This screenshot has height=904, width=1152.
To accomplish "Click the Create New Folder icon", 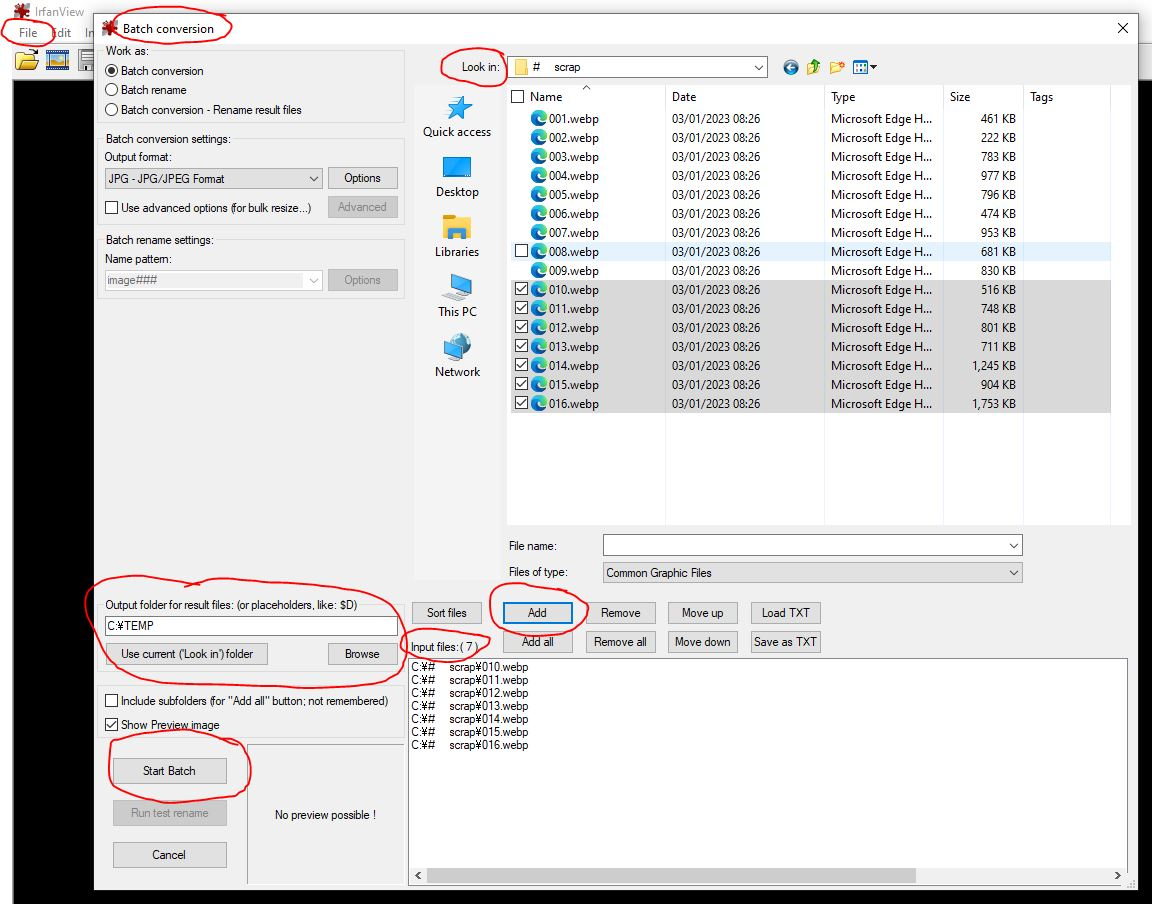I will click(837, 67).
